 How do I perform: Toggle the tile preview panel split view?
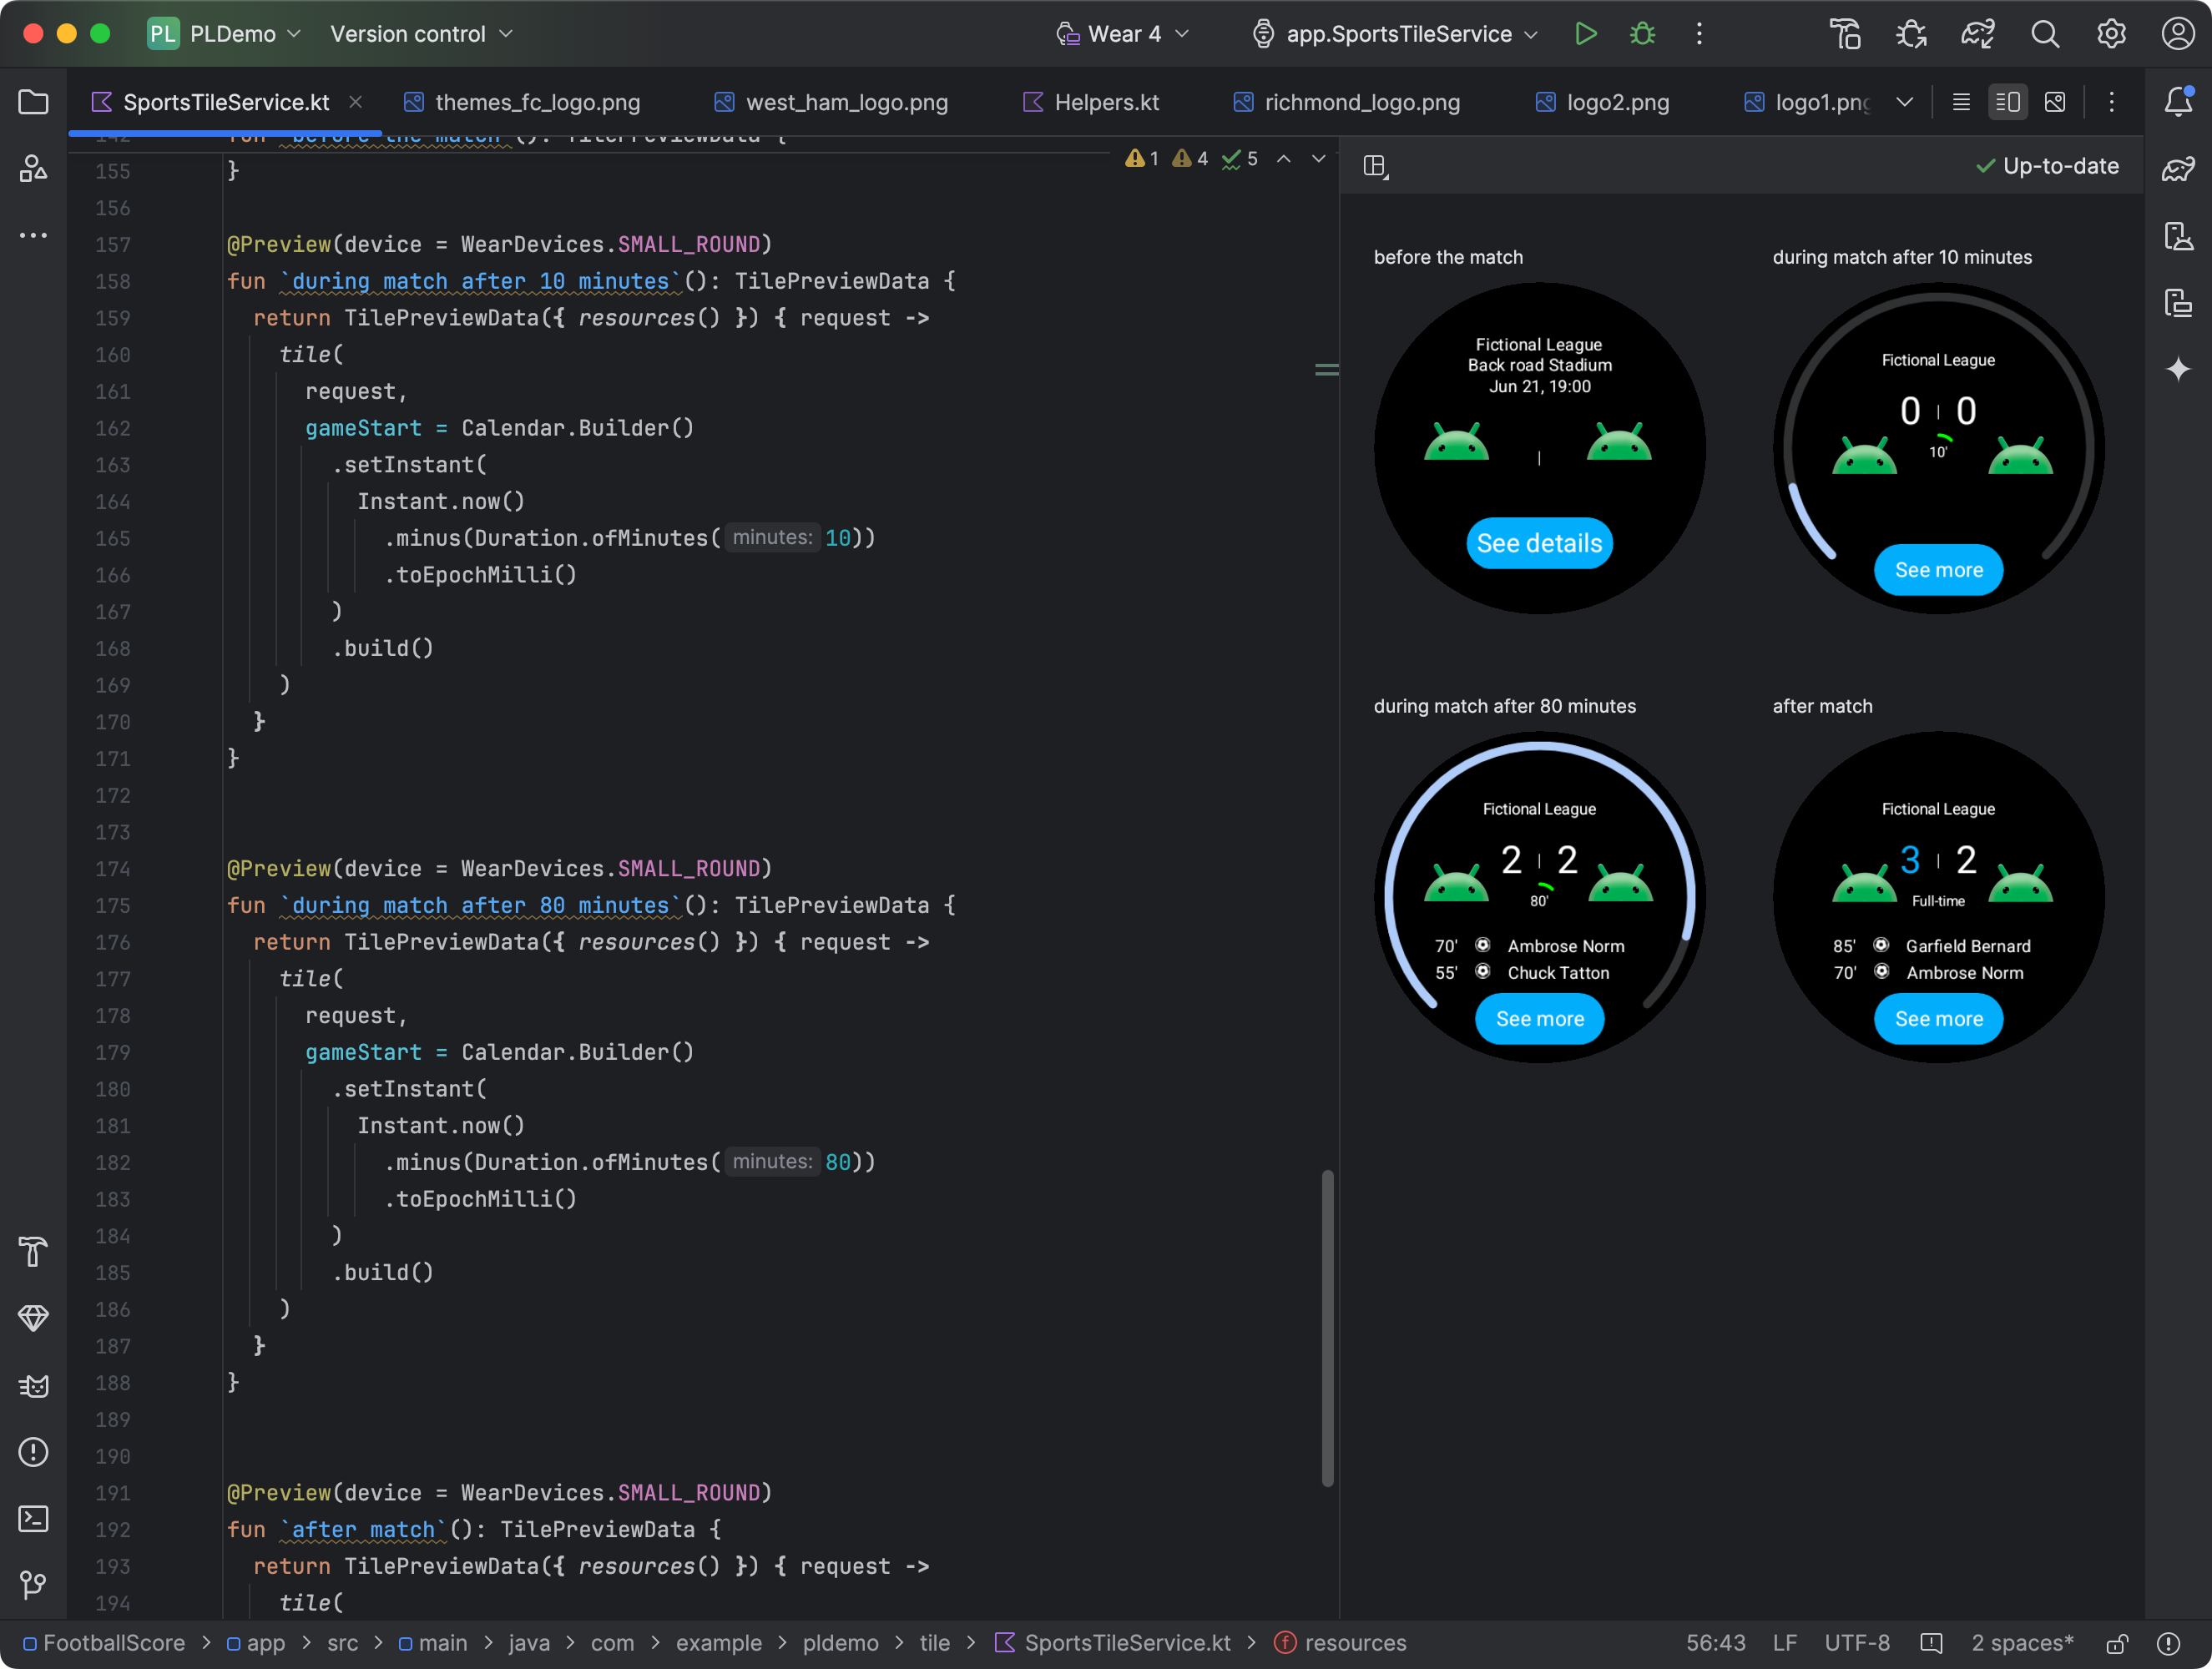click(x=1376, y=164)
